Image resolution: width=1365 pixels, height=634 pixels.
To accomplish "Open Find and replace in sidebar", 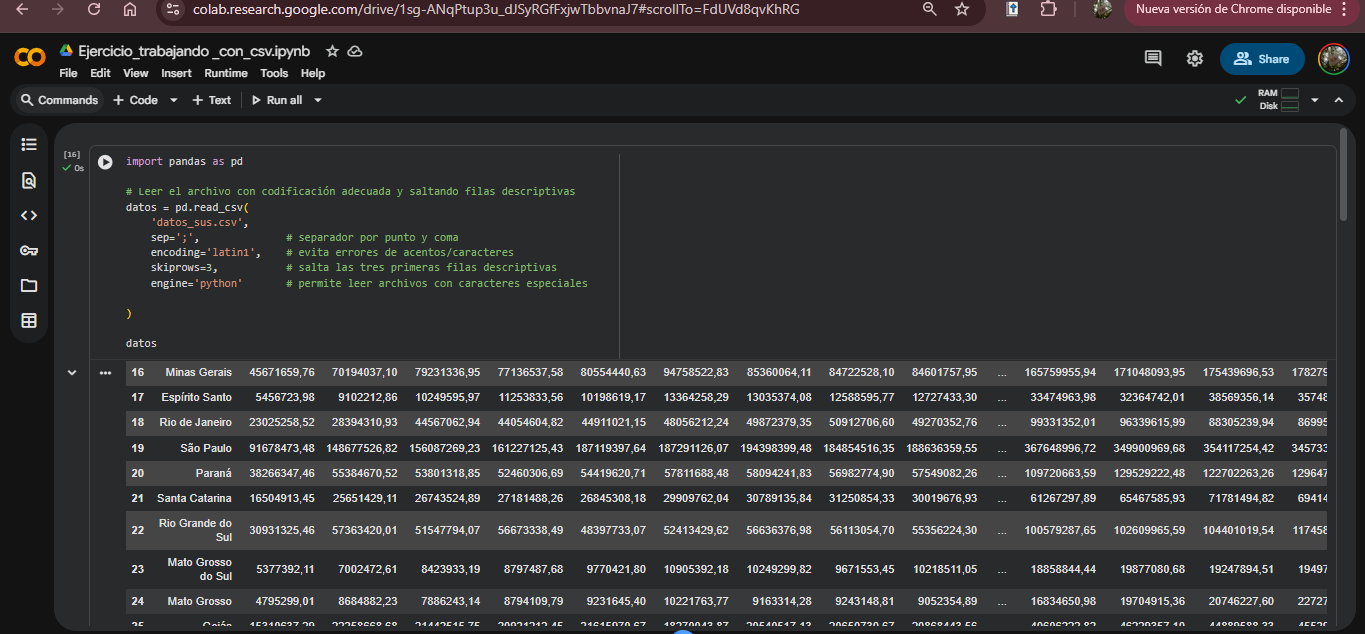I will click(x=29, y=180).
